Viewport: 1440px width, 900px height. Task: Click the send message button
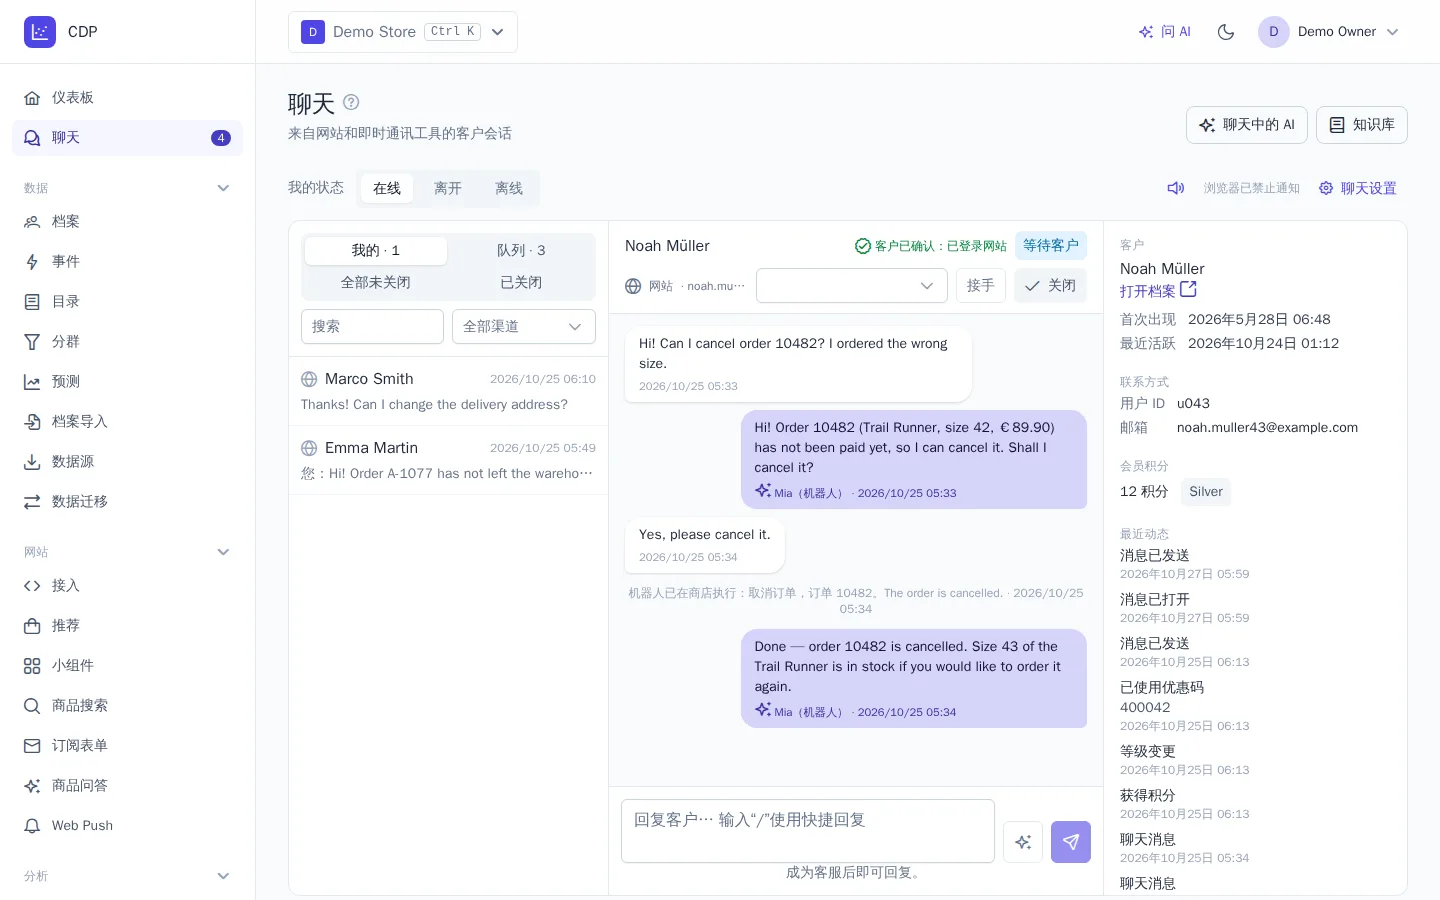point(1071,842)
